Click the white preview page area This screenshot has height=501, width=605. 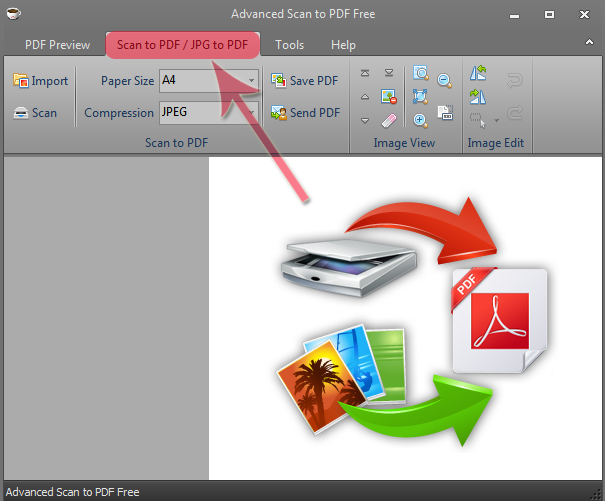[x=405, y=318]
